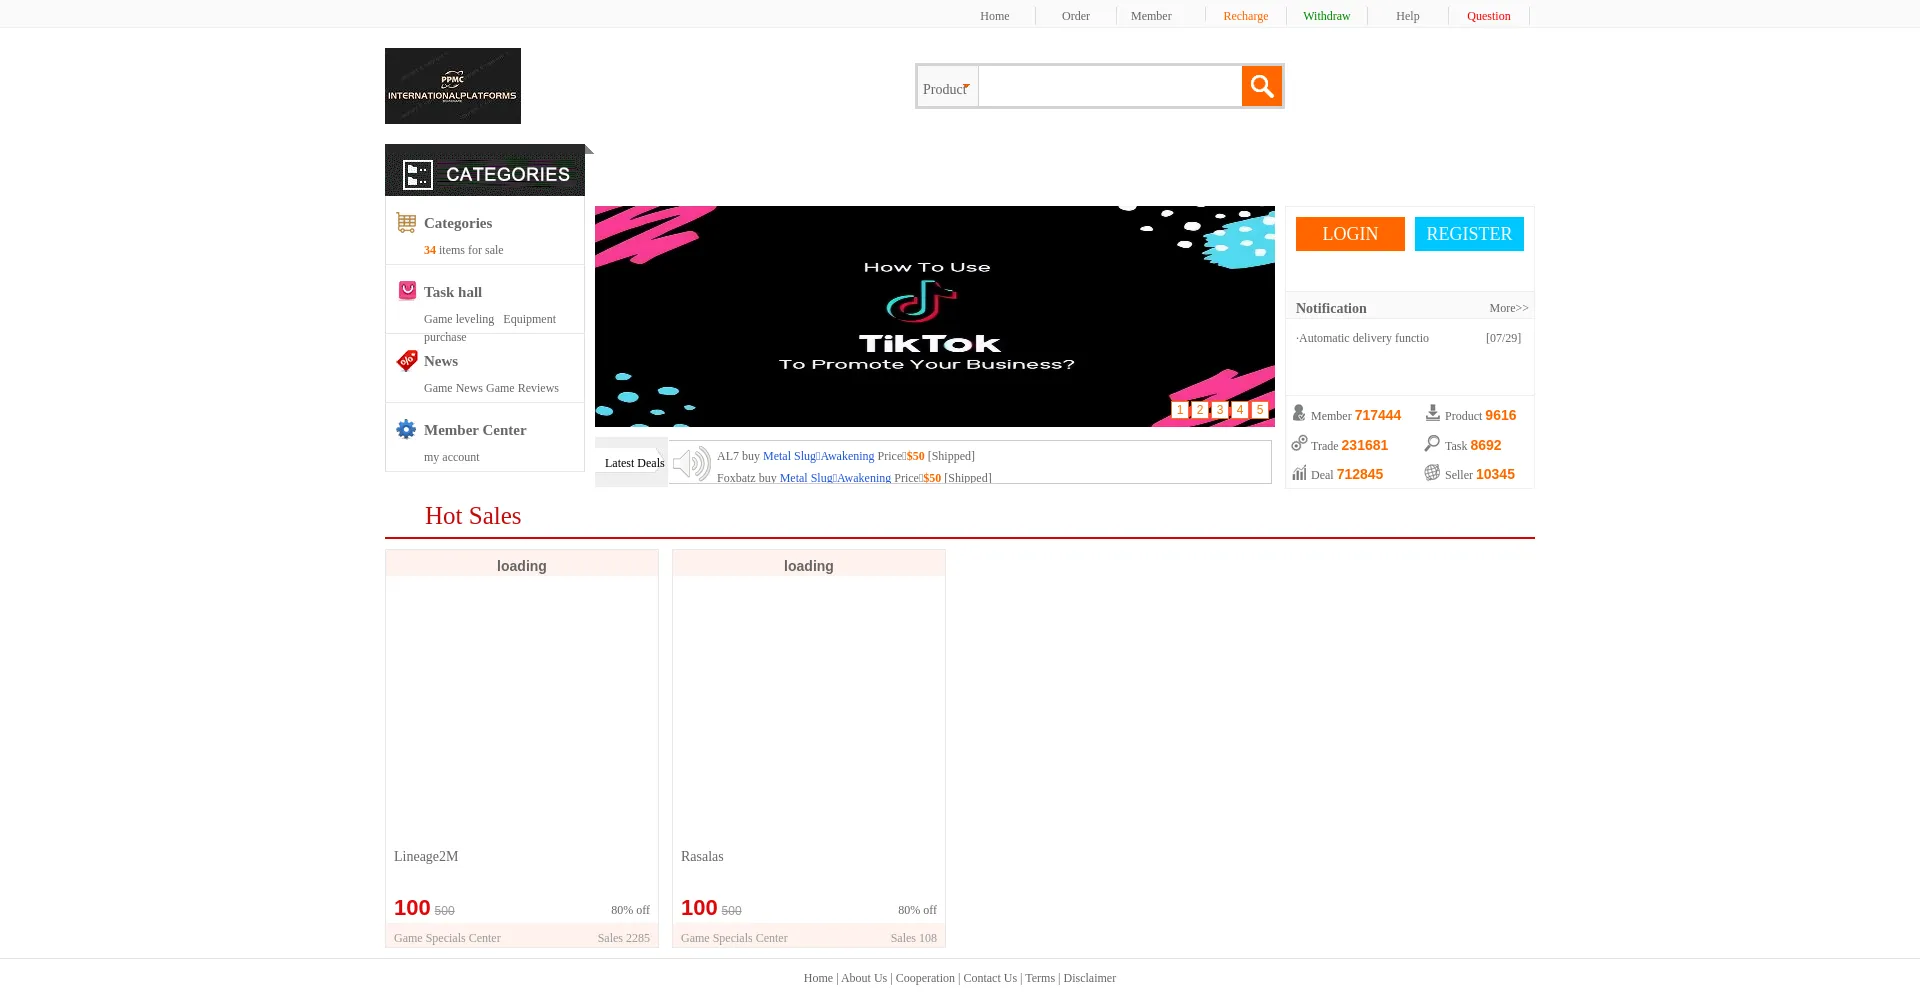The width and height of the screenshot is (1920, 993).
Task: Click Game Specials Center under Rasalas
Action: (x=734, y=938)
